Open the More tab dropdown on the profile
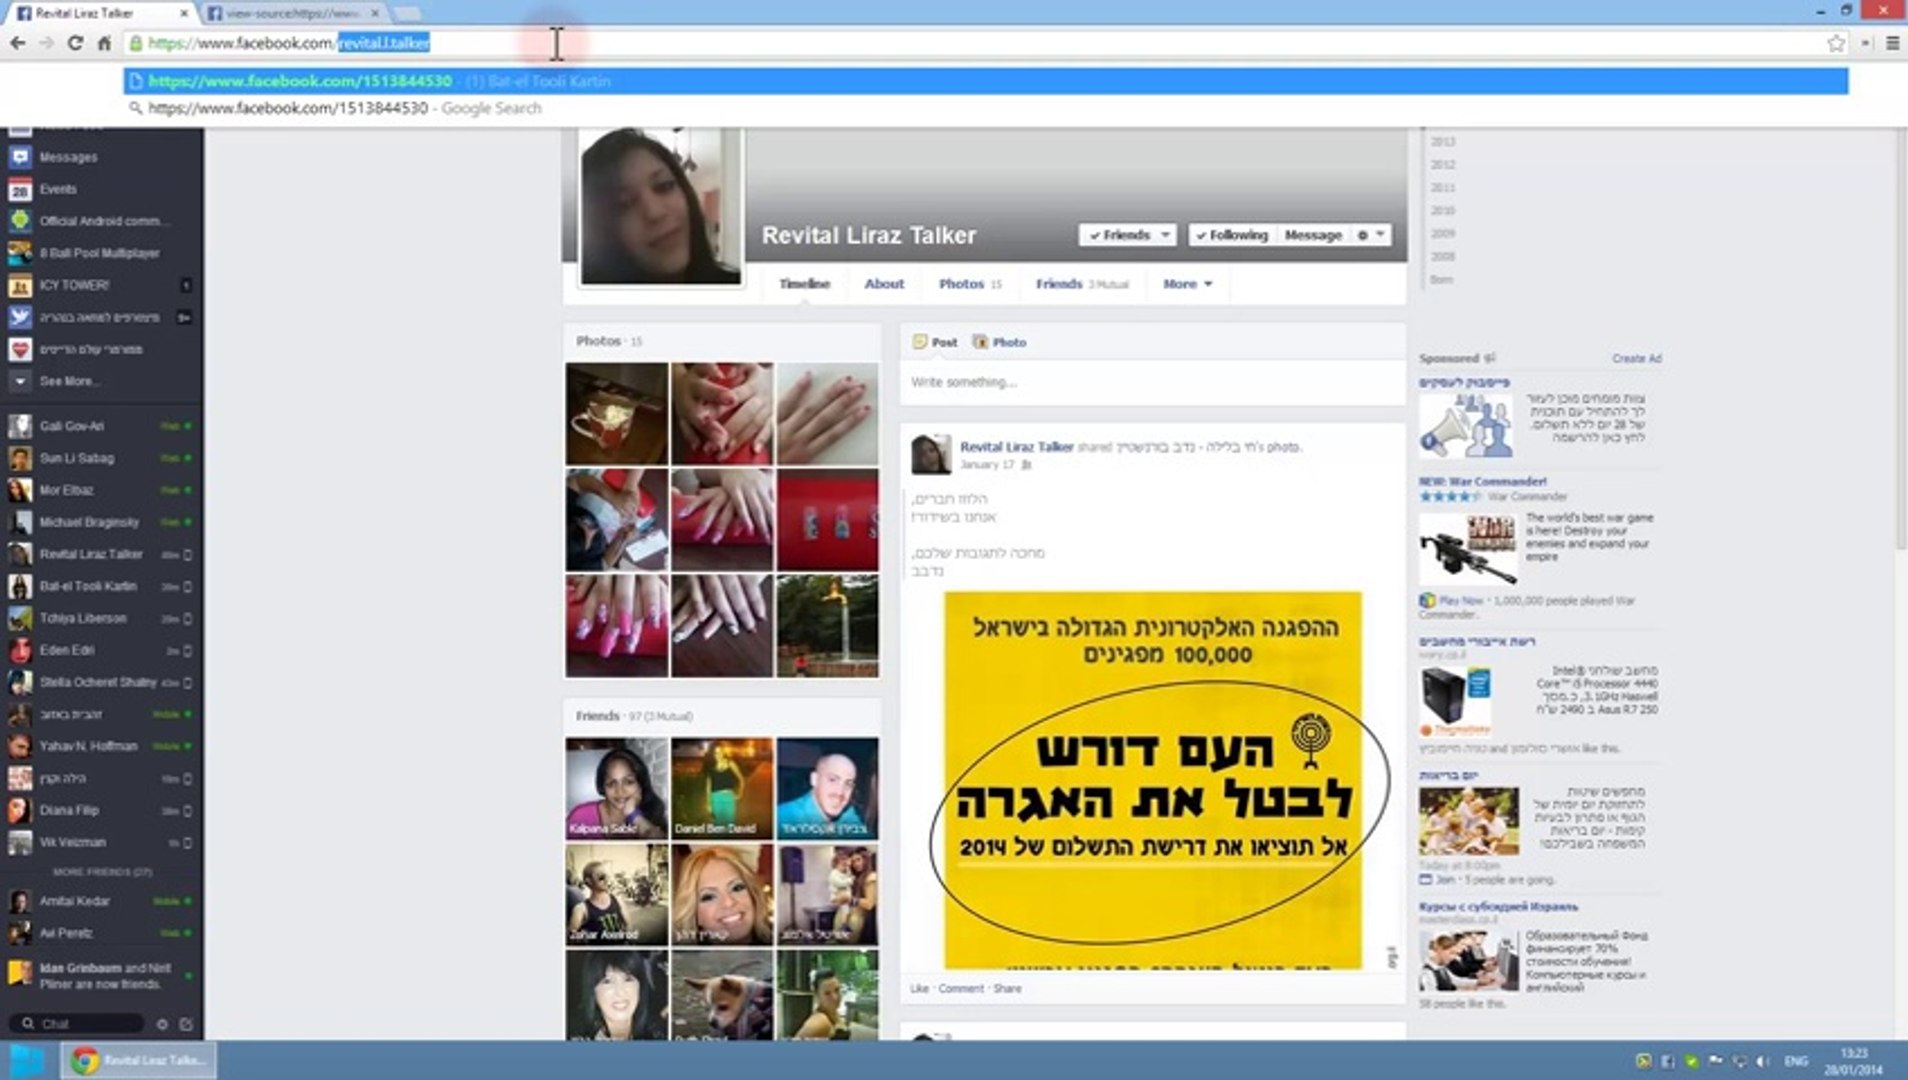The width and height of the screenshot is (1908, 1080). pos(1185,283)
